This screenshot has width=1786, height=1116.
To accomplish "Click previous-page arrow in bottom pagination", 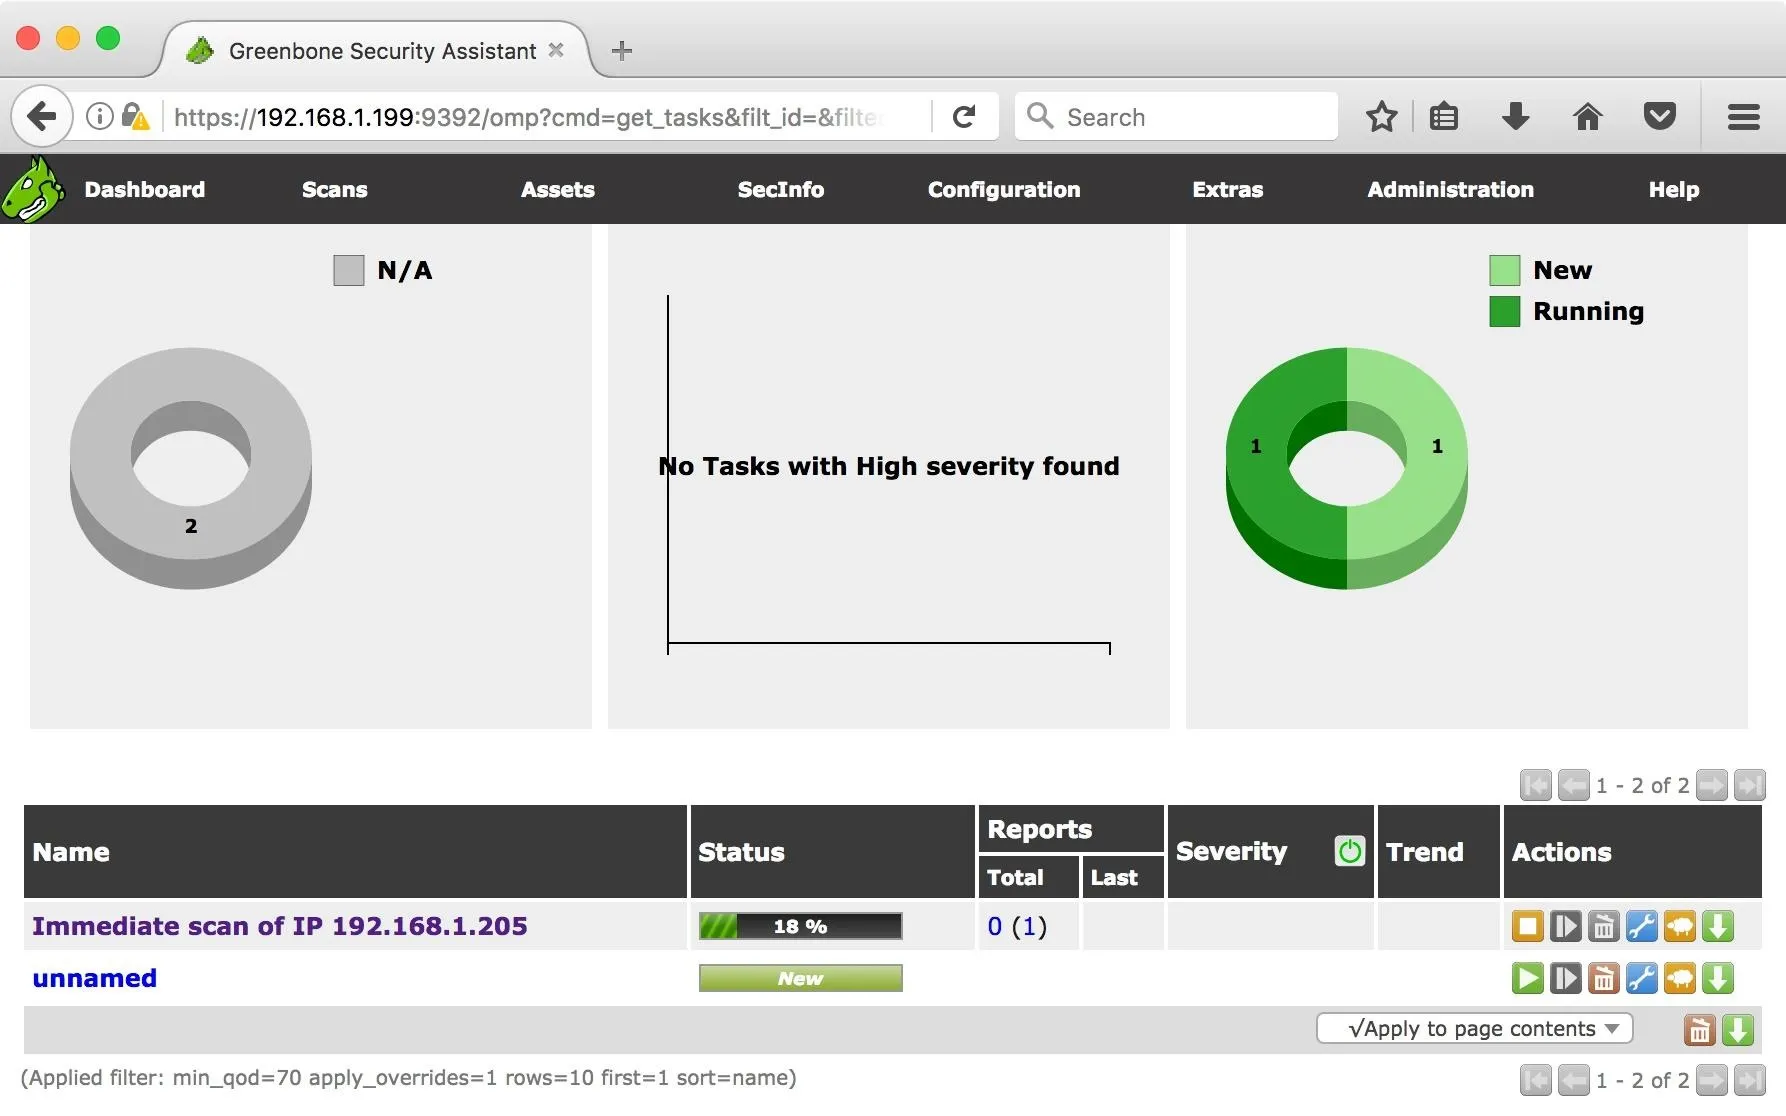I will (x=1573, y=1080).
